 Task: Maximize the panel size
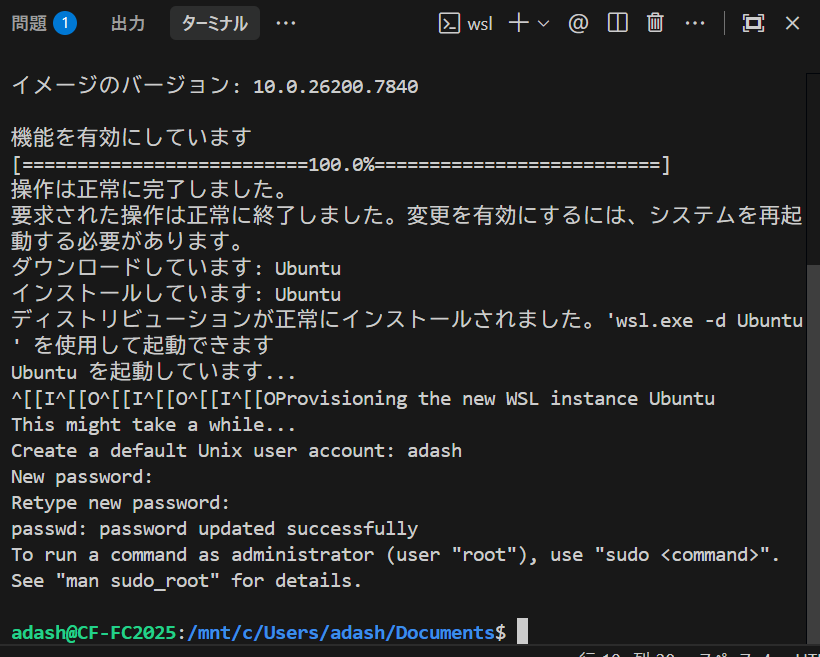click(753, 23)
